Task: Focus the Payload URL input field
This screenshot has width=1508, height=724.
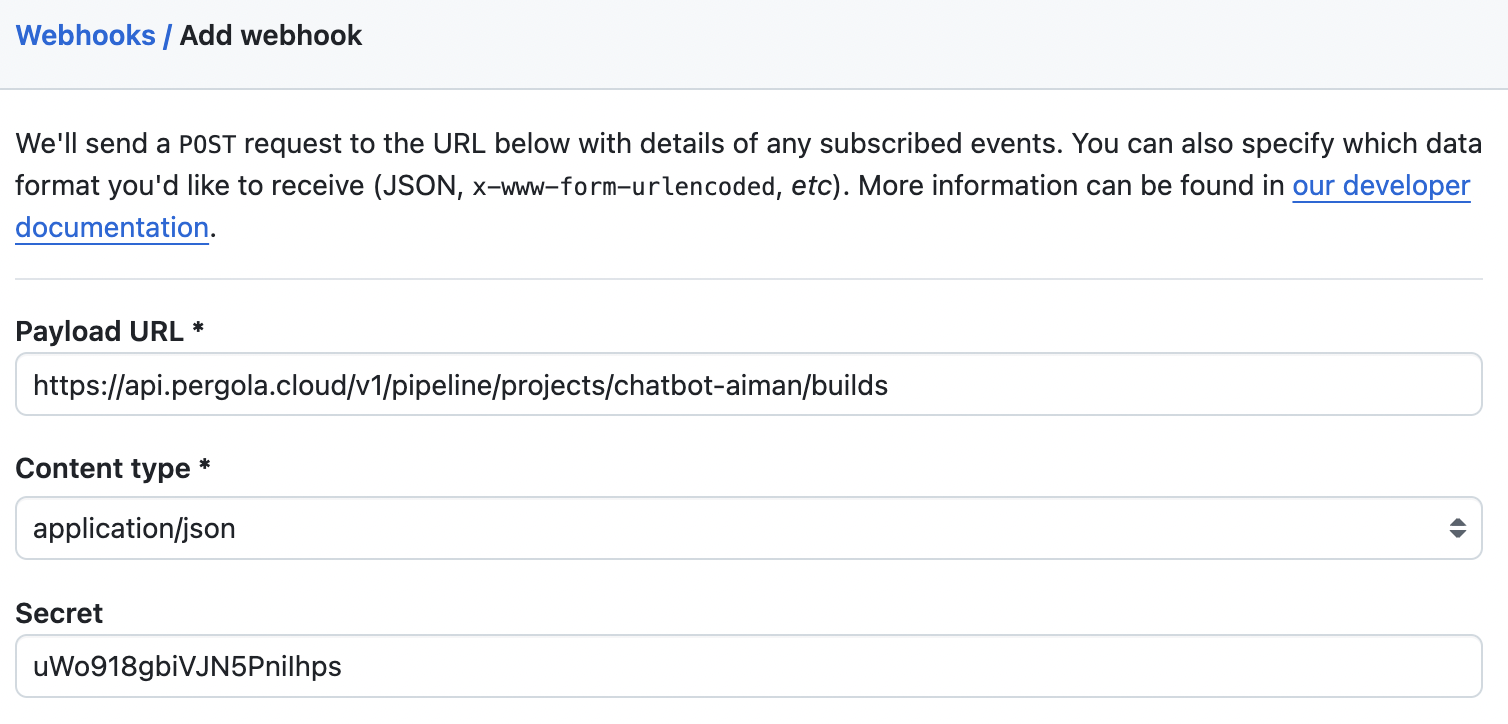Action: pyautogui.click(x=1100, y=384)
